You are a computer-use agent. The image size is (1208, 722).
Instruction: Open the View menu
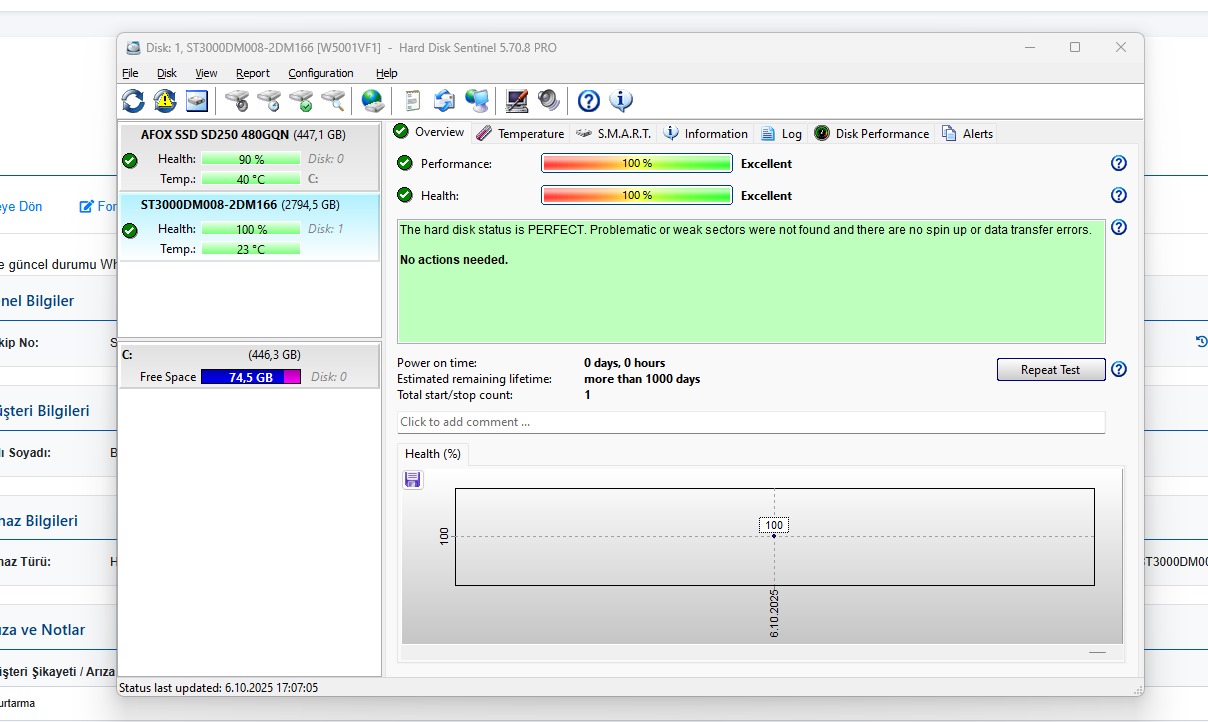click(x=206, y=73)
